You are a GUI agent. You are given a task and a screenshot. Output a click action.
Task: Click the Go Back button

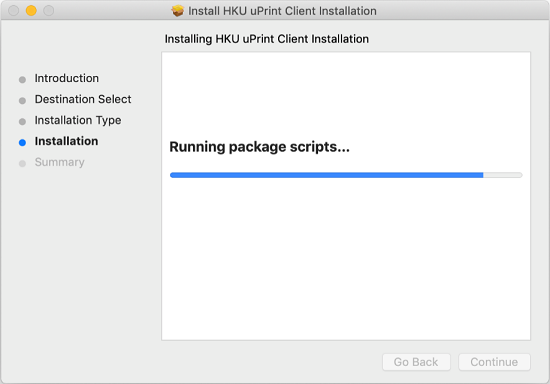click(416, 362)
